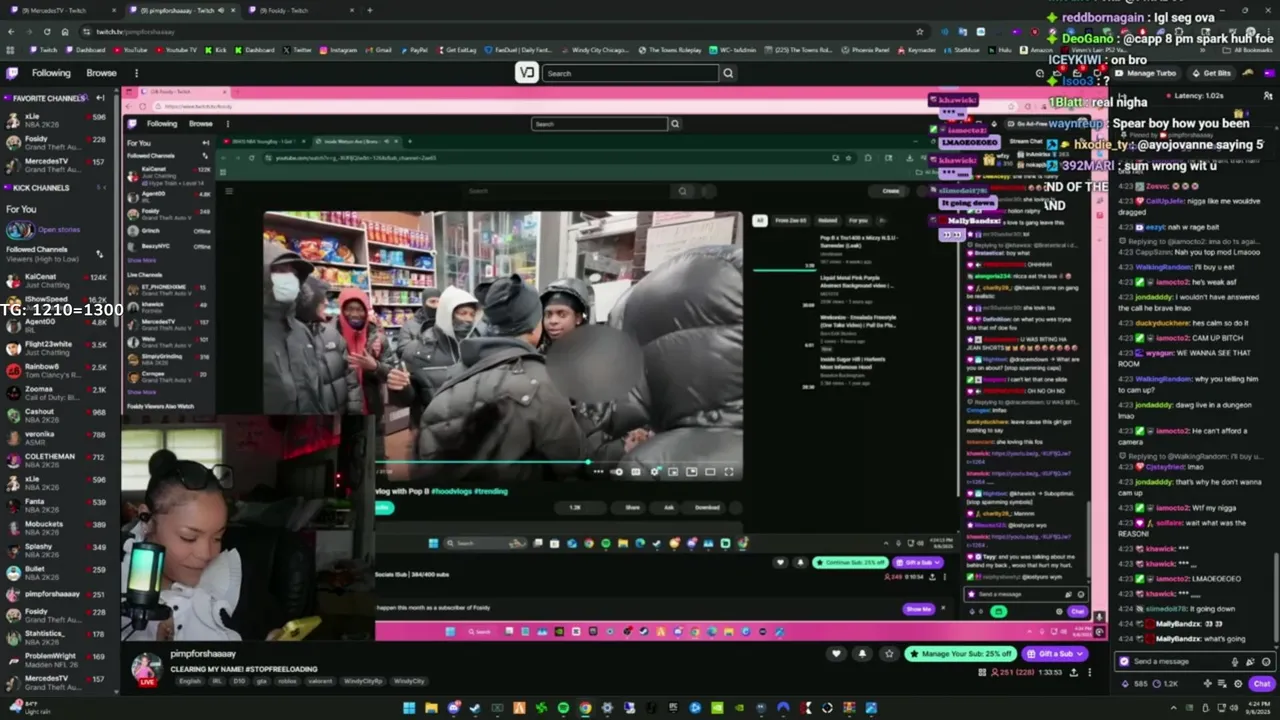Image resolution: width=1280 pixels, height=720 pixels.
Task: Collapse the Favorite Channels sidebar arrow
Action: (100, 98)
